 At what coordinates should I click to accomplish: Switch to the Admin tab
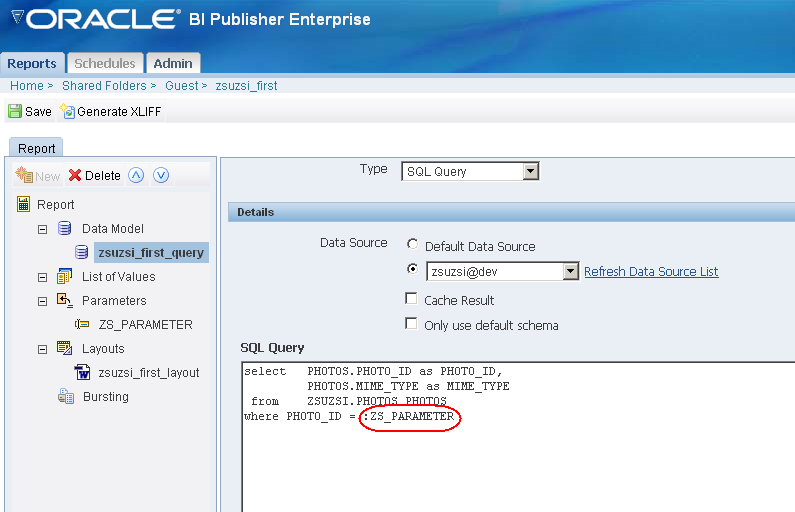coord(173,63)
